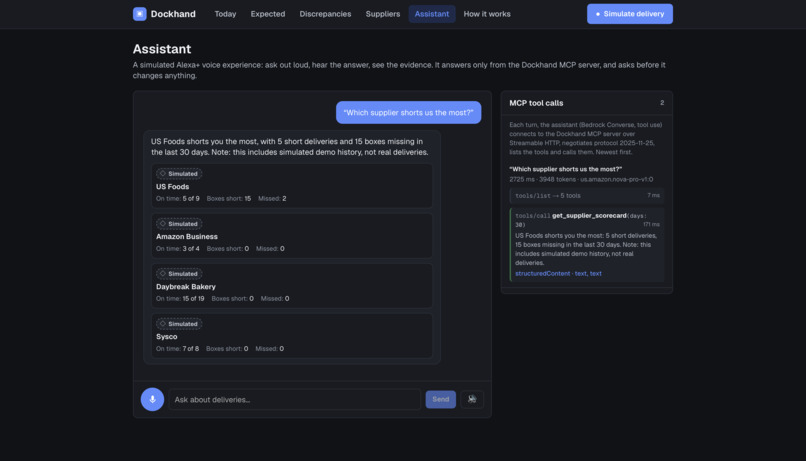Image resolution: width=806 pixels, height=461 pixels.
Task: Click "Boxes short: 15" on US Foods
Action: point(229,198)
